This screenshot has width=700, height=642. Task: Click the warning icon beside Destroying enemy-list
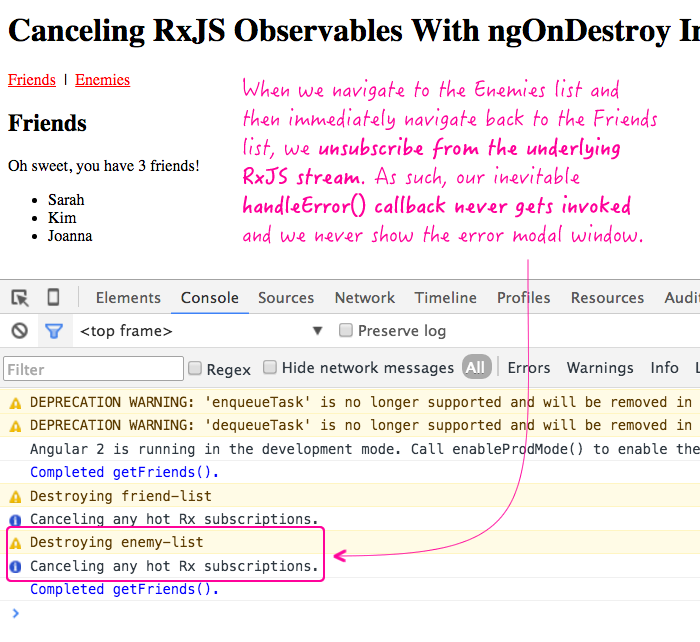[x=15, y=543]
